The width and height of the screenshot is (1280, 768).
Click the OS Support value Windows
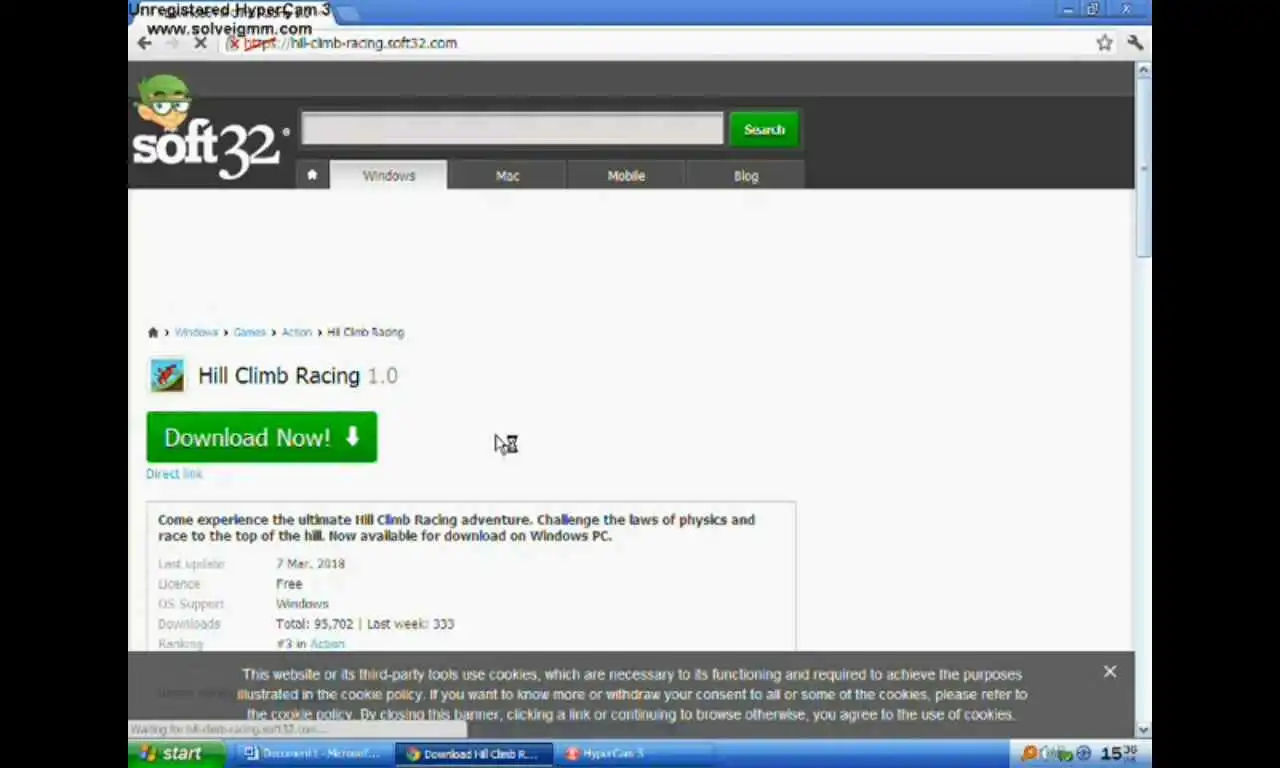tap(302, 604)
